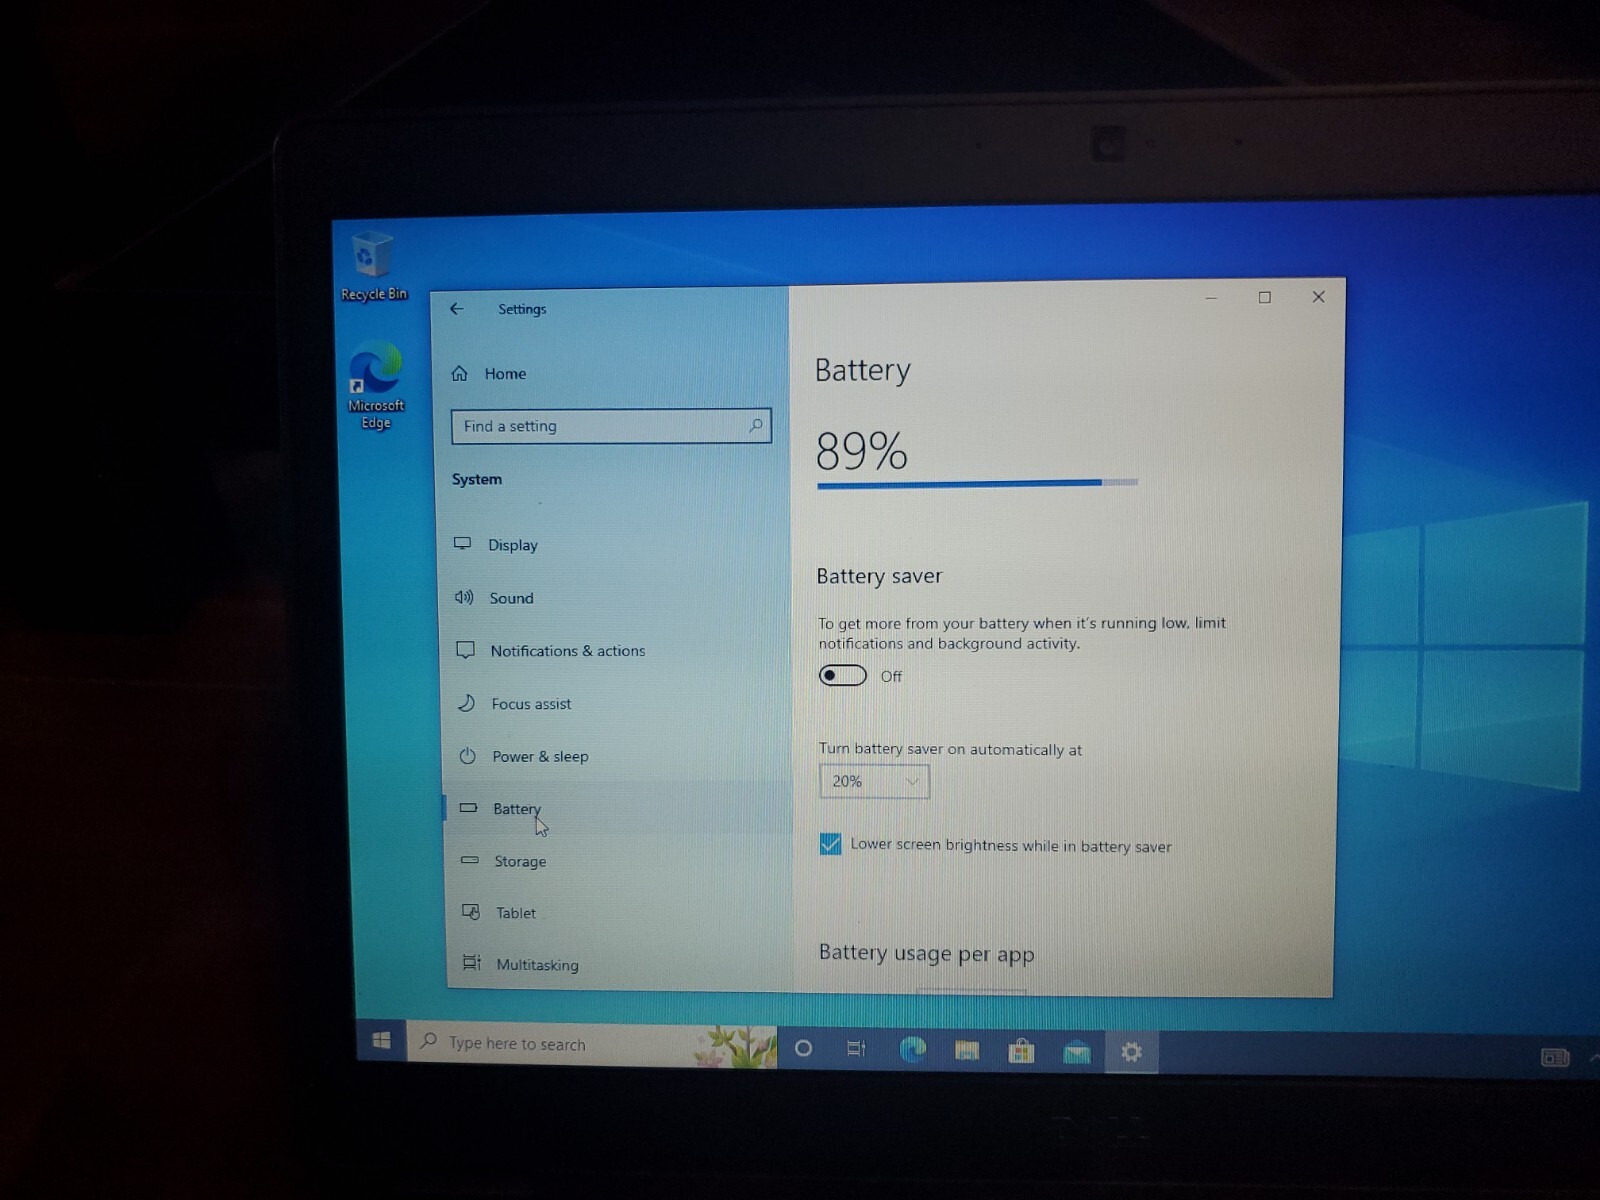The image size is (1600, 1200).
Task: Open the Recycle Bin desktop icon
Action: pyautogui.click(x=373, y=266)
